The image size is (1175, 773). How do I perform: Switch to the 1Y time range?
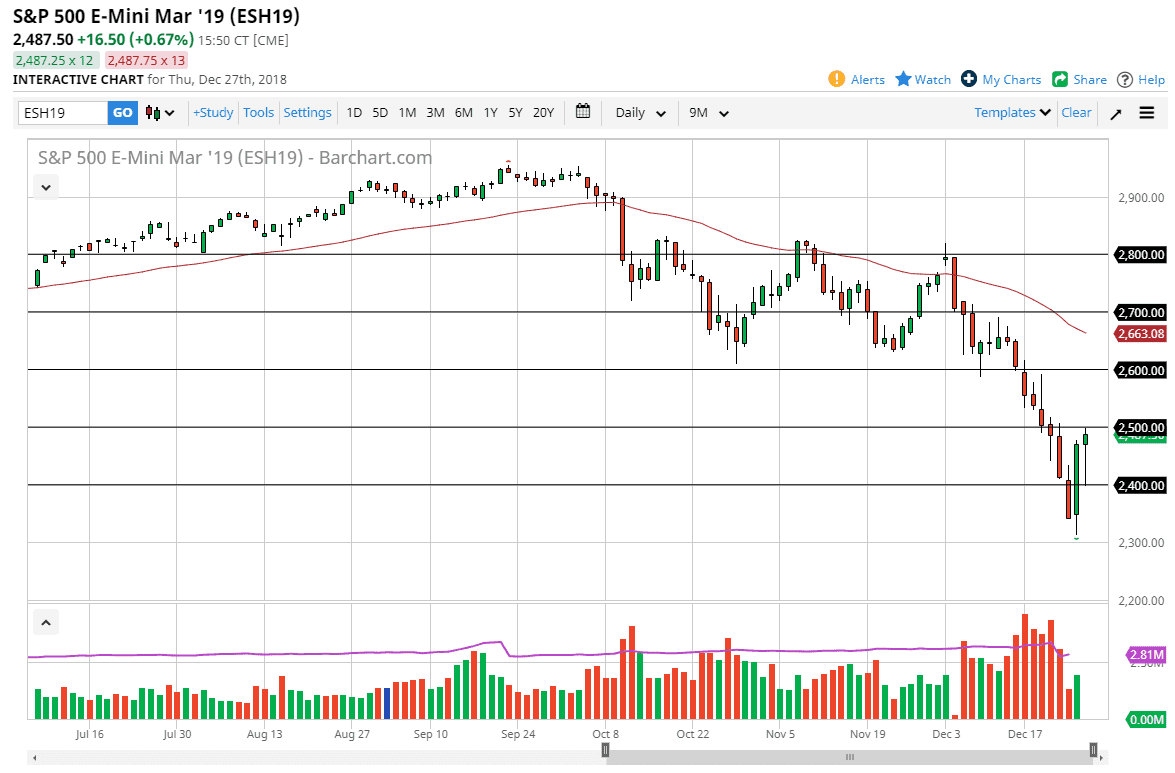(x=490, y=113)
